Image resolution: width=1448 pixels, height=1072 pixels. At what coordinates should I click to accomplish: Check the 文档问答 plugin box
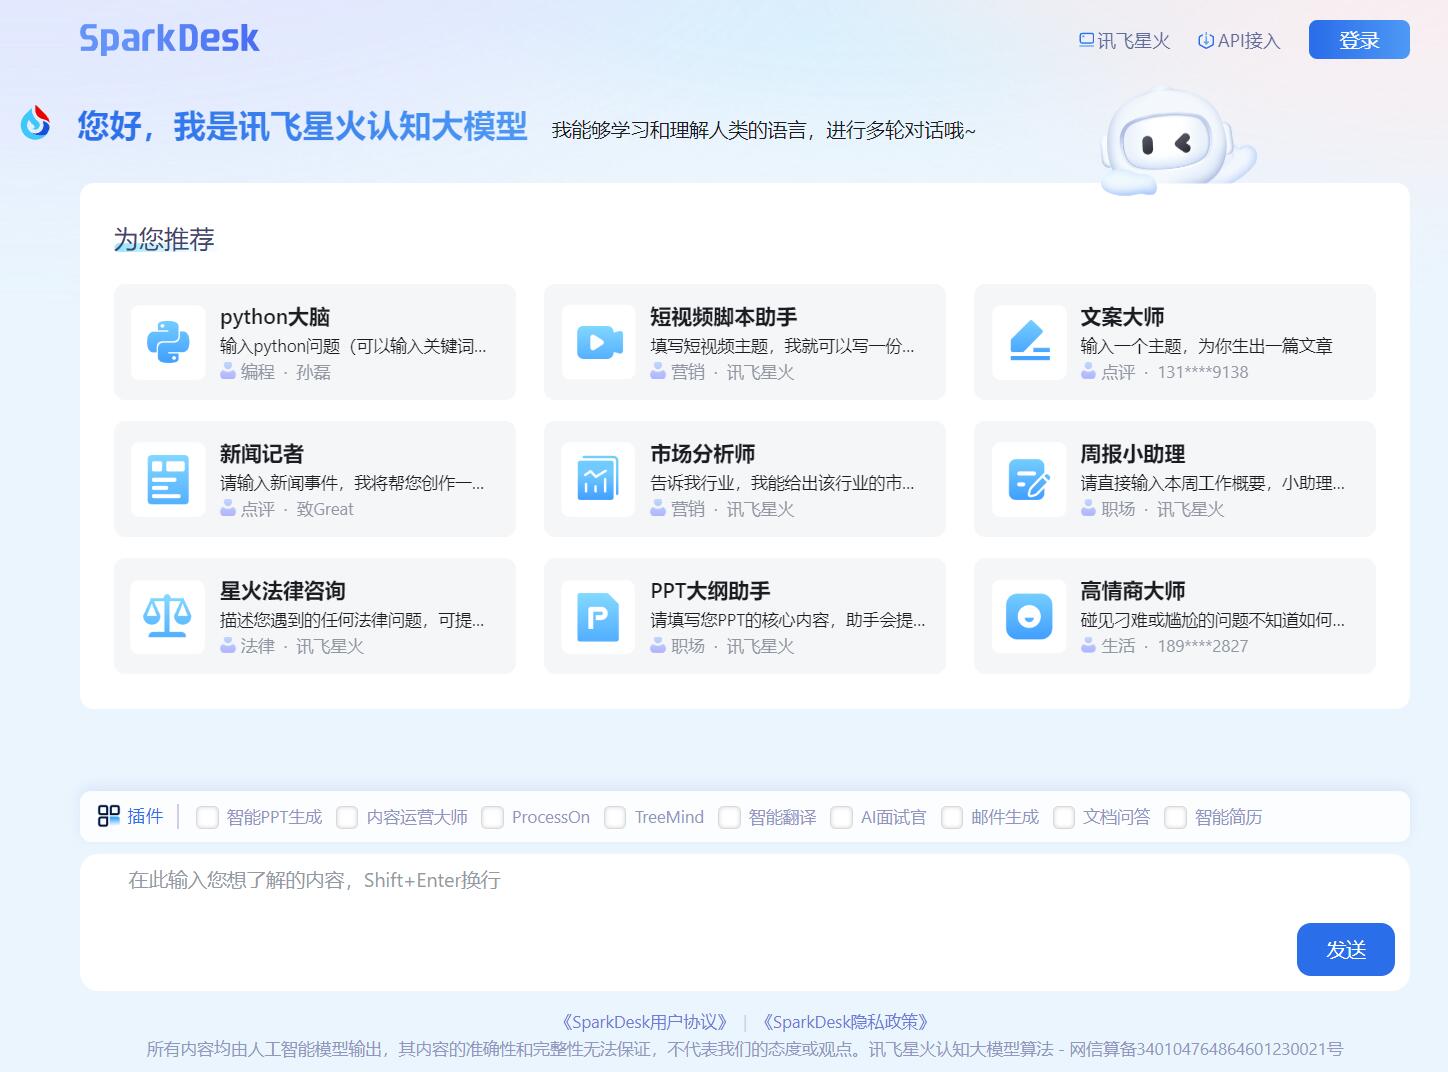1063,817
